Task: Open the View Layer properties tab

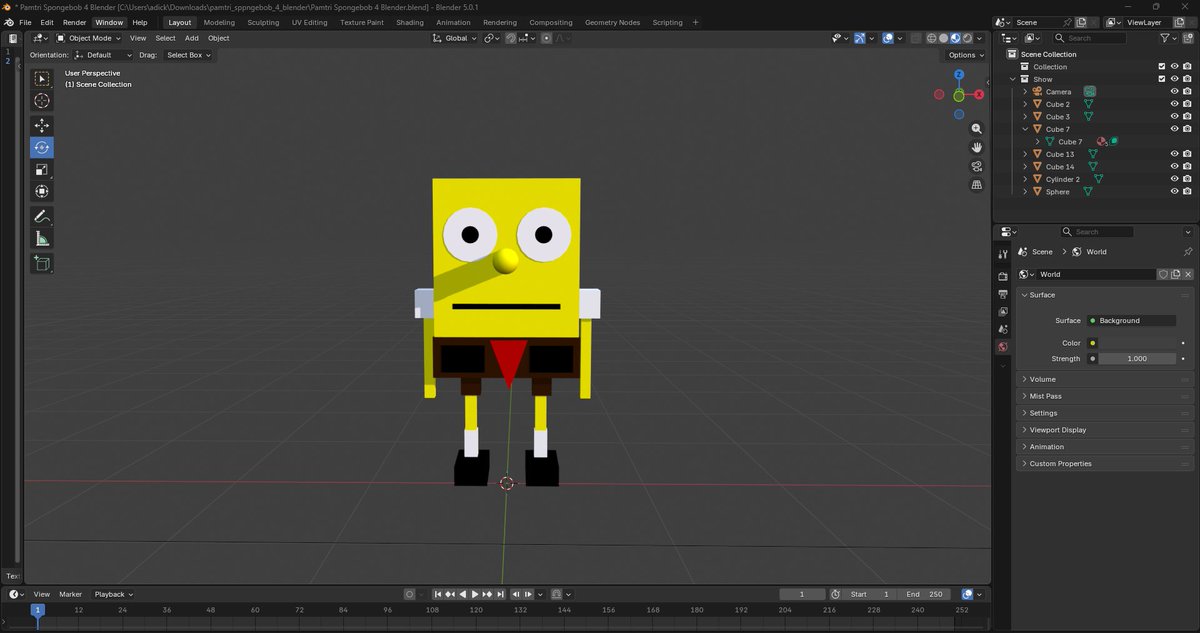Action: point(1003,311)
